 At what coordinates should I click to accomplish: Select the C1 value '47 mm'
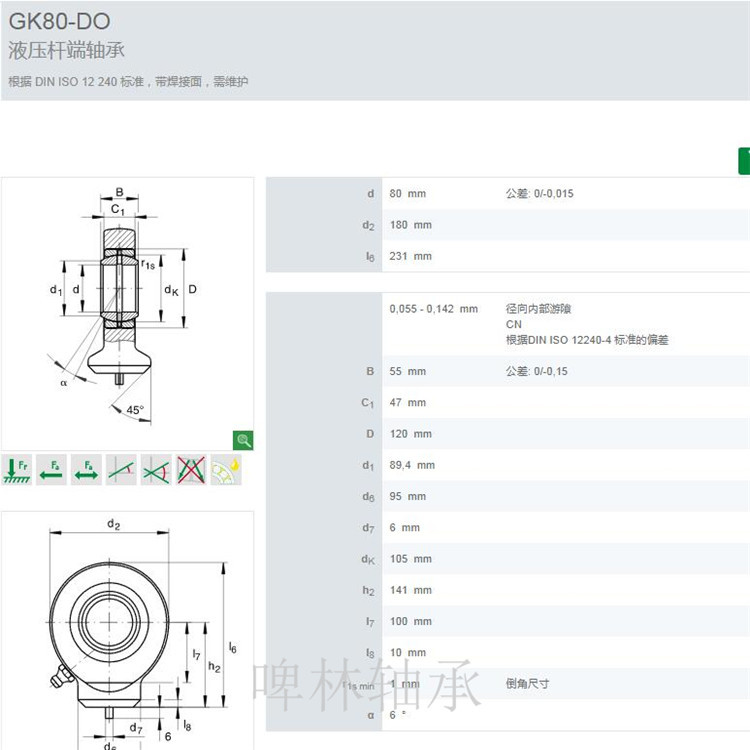click(408, 403)
